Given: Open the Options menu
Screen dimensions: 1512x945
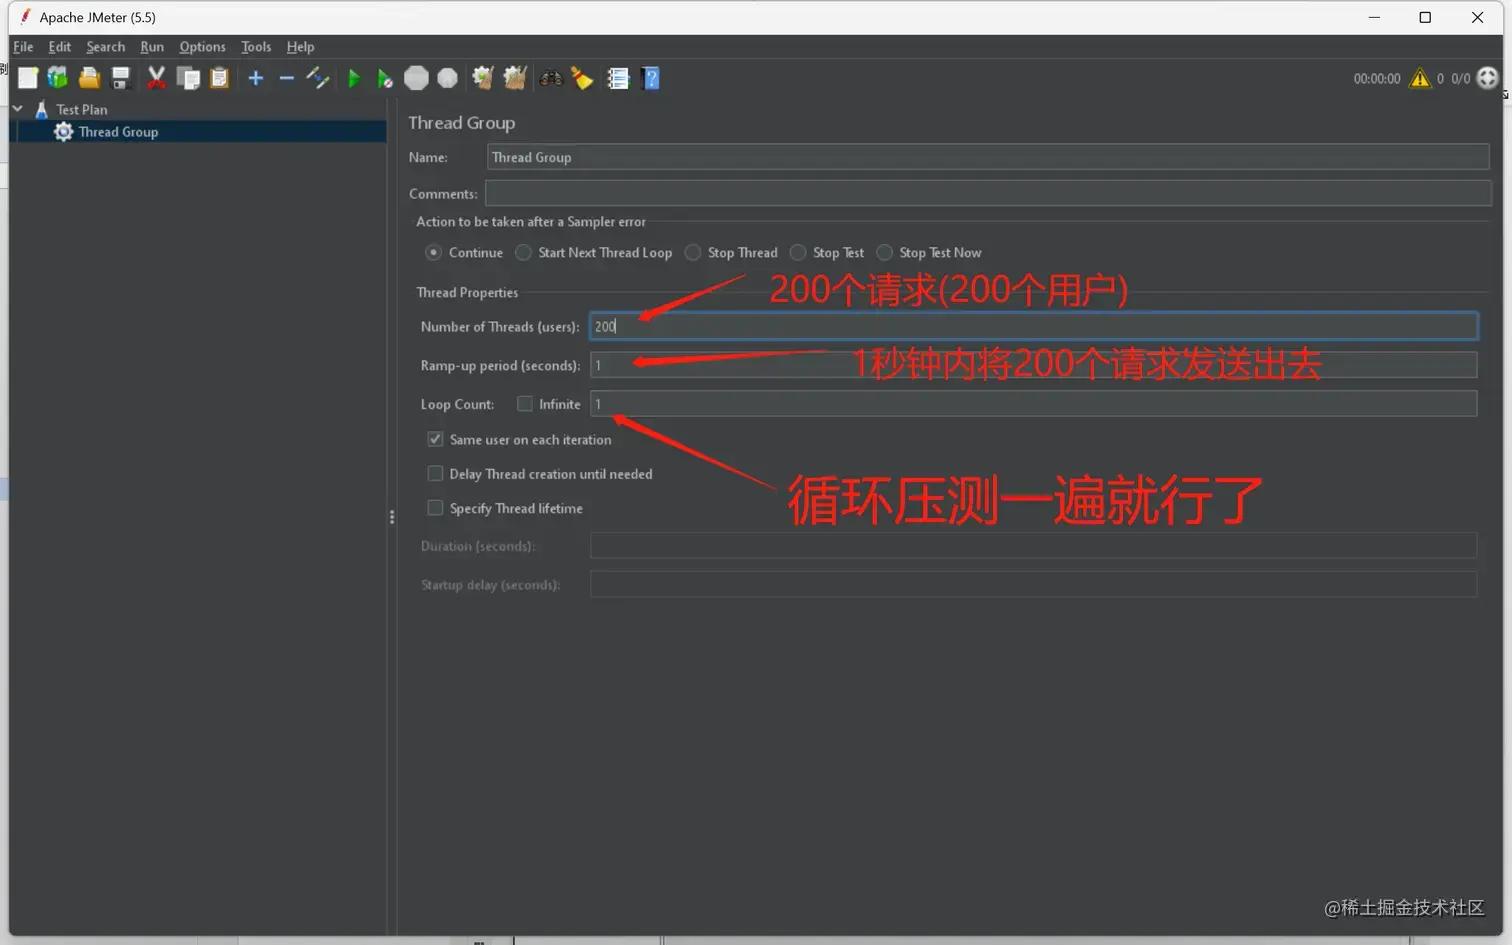Looking at the screenshot, I should (203, 47).
